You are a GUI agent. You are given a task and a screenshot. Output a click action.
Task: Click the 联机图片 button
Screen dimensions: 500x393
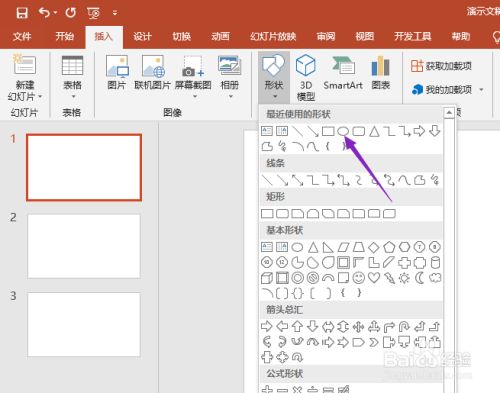(x=153, y=73)
